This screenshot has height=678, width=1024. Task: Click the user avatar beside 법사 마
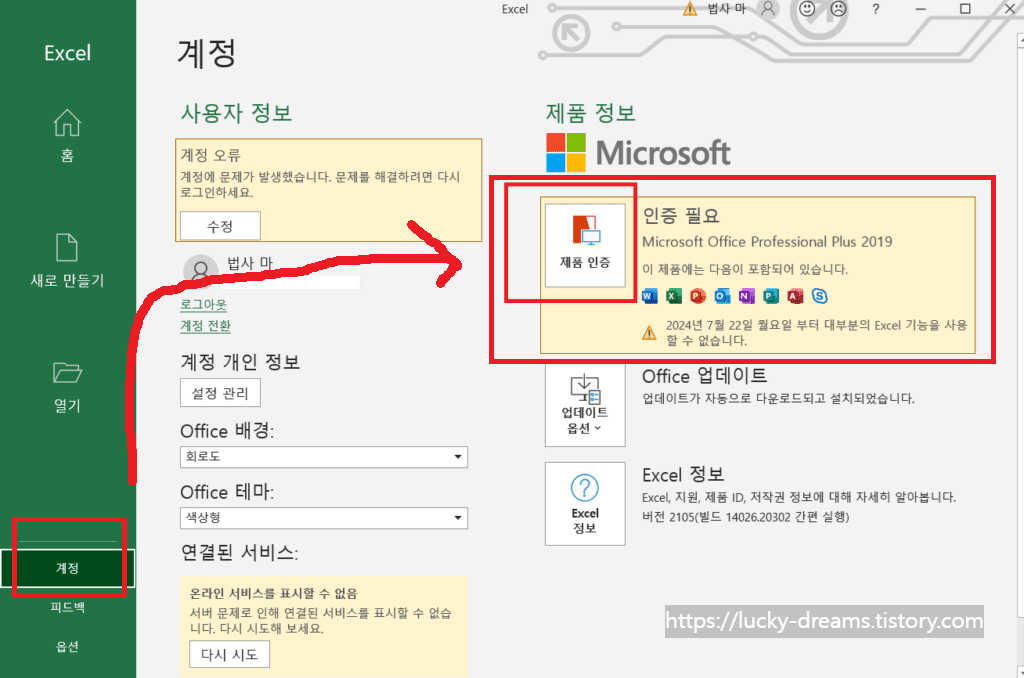tap(200, 271)
